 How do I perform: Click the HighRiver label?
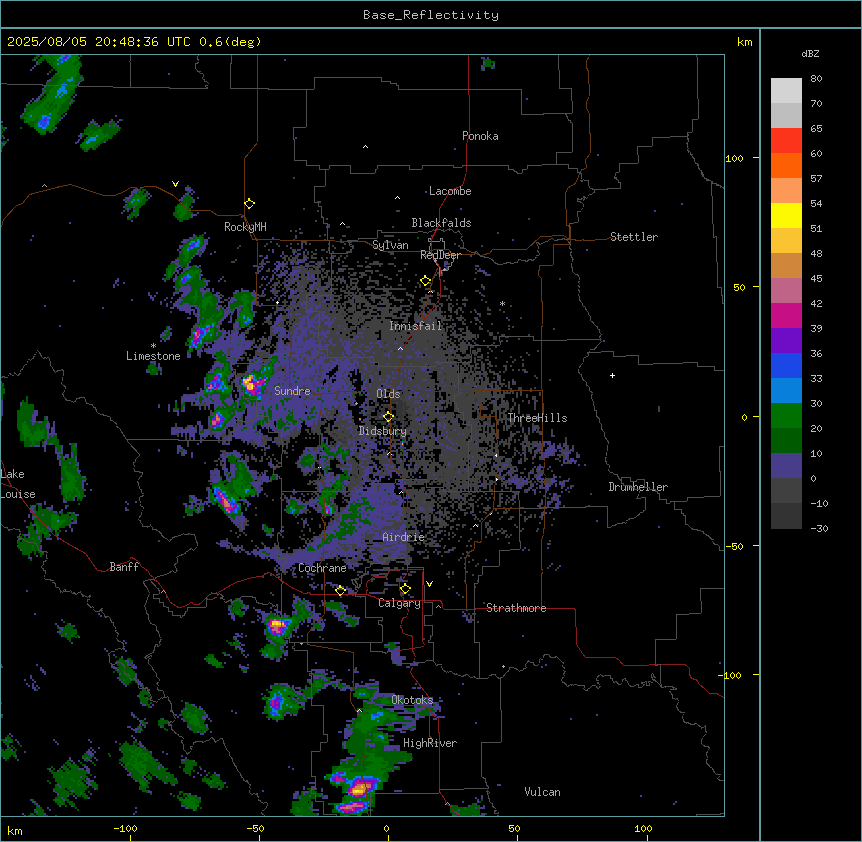tap(430, 743)
